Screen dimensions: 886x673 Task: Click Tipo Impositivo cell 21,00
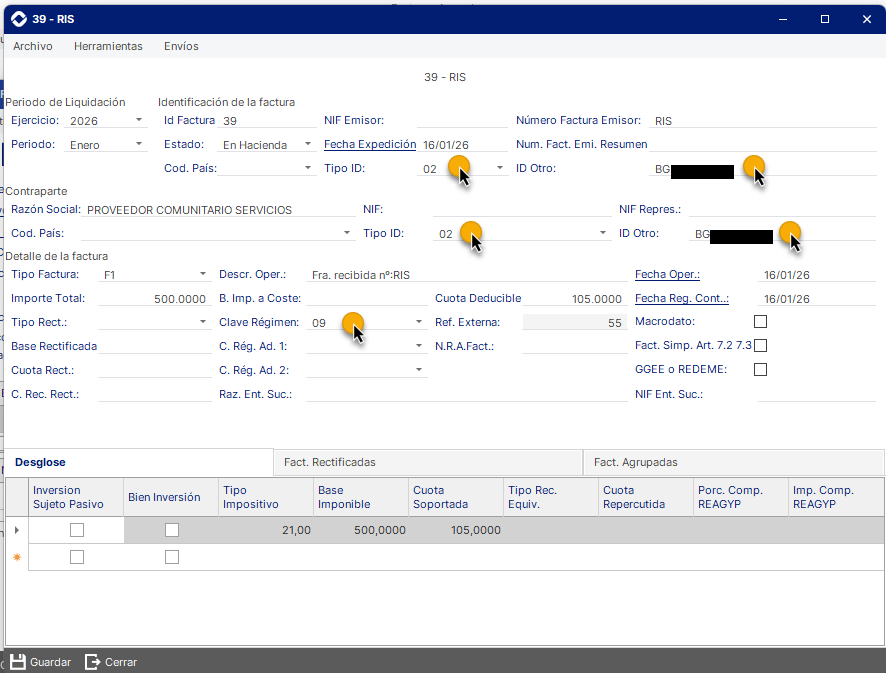(266, 530)
